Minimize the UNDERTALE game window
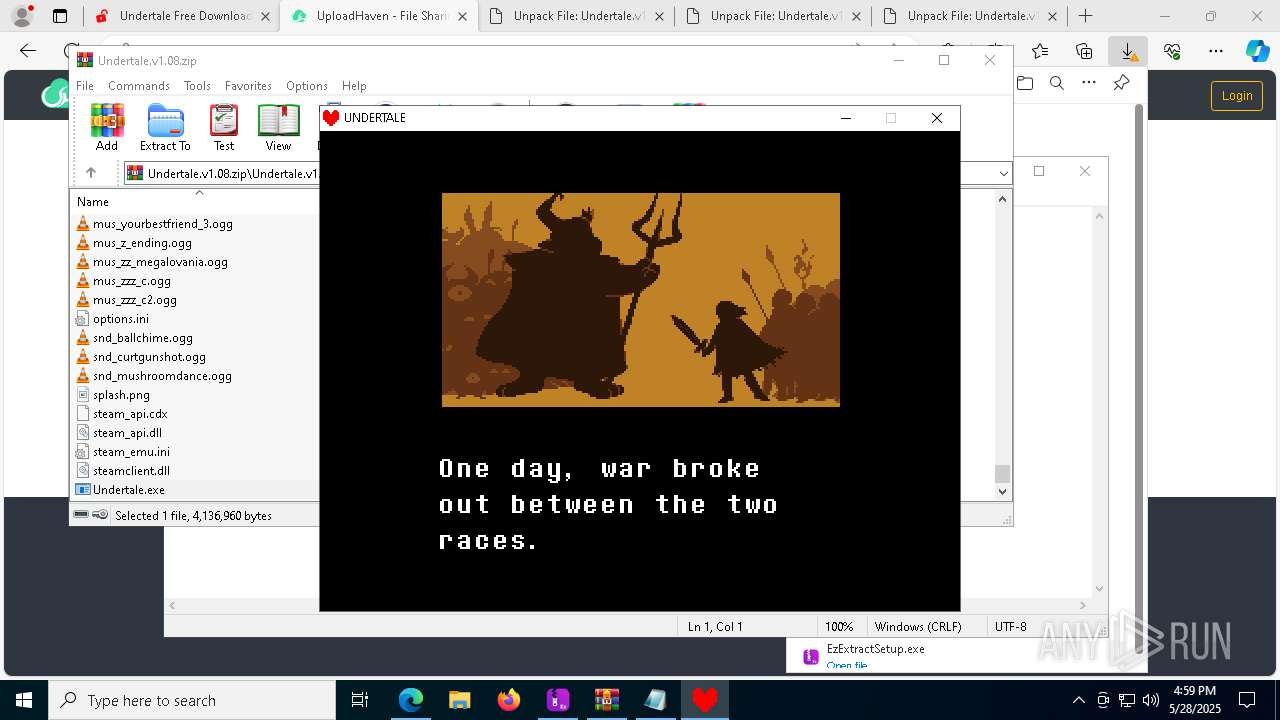Screen dimensions: 1280x720 click(x=846, y=118)
